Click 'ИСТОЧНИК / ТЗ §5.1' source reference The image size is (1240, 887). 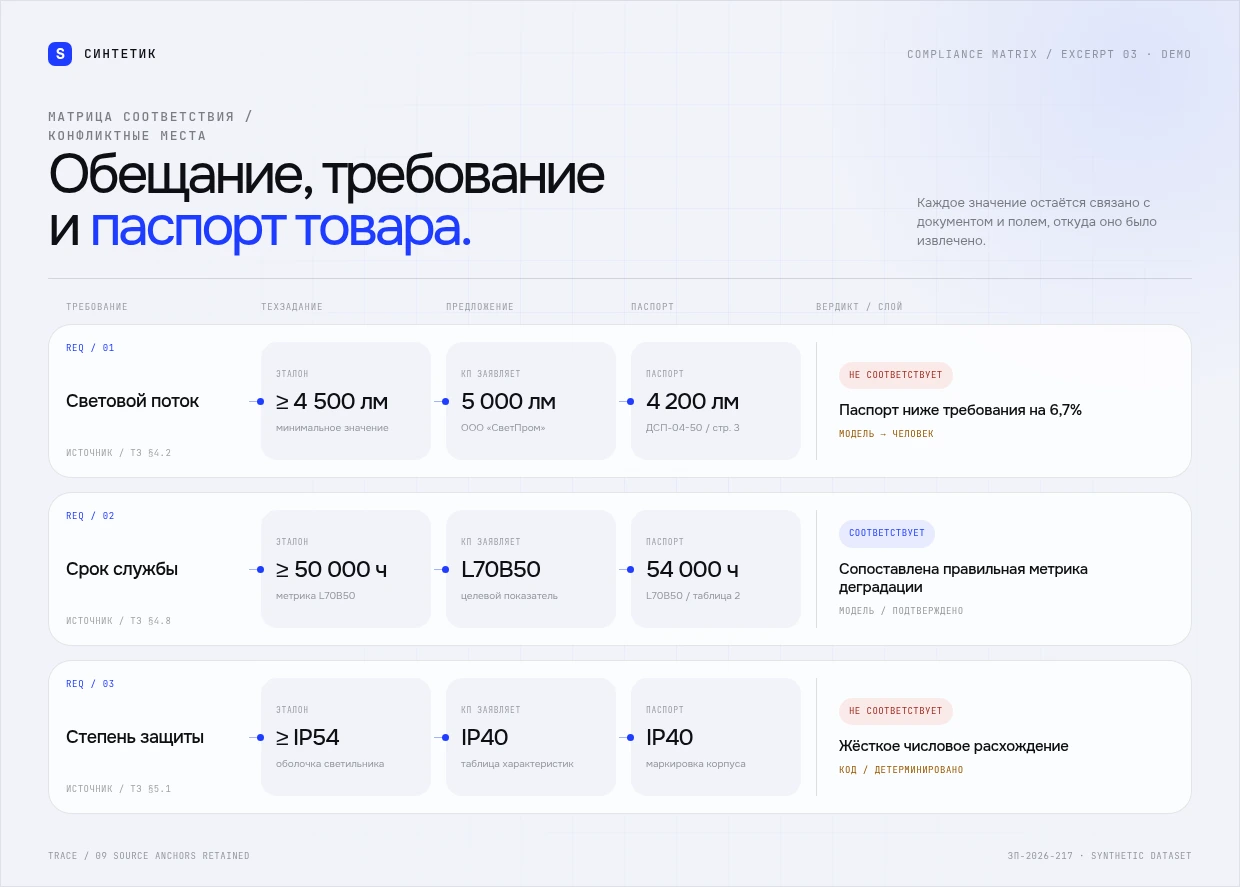(118, 789)
